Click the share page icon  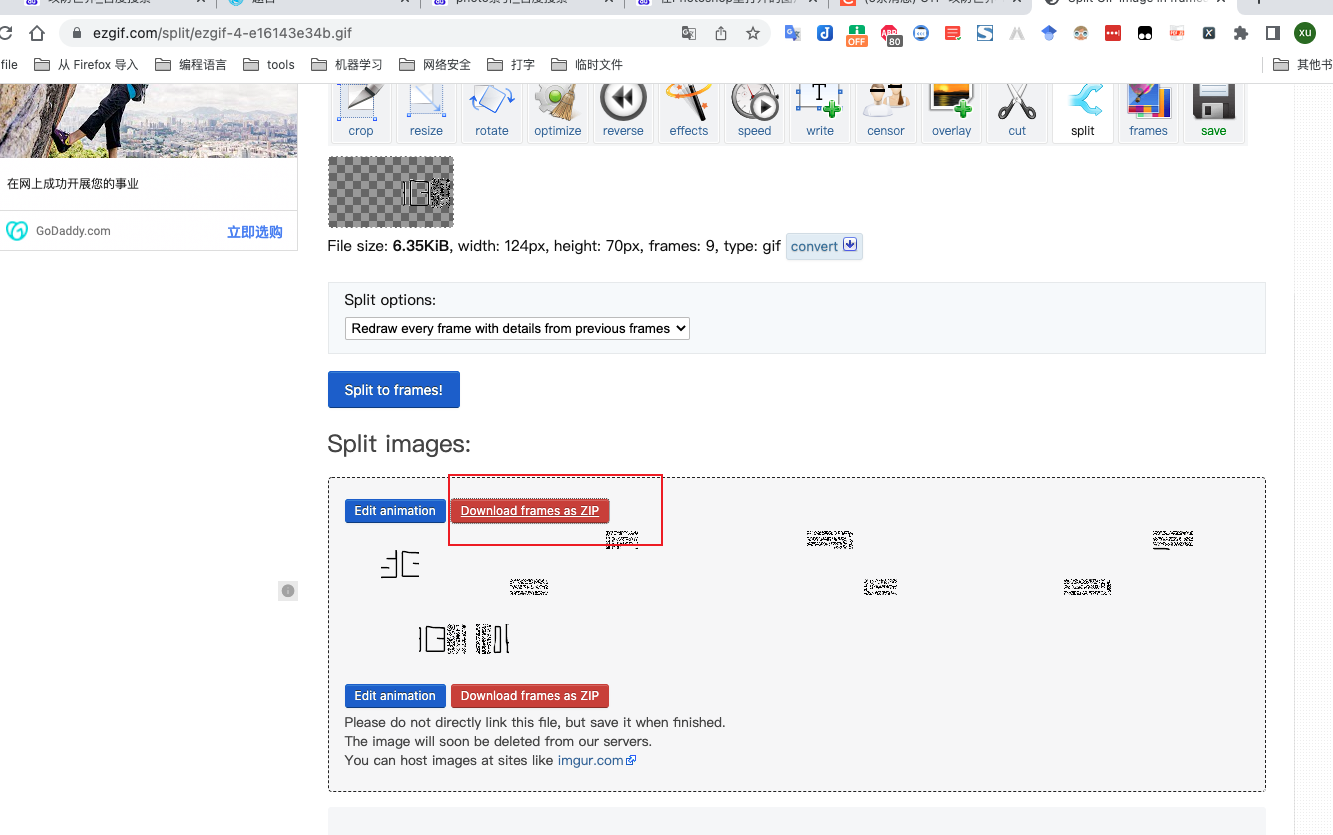click(721, 33)
